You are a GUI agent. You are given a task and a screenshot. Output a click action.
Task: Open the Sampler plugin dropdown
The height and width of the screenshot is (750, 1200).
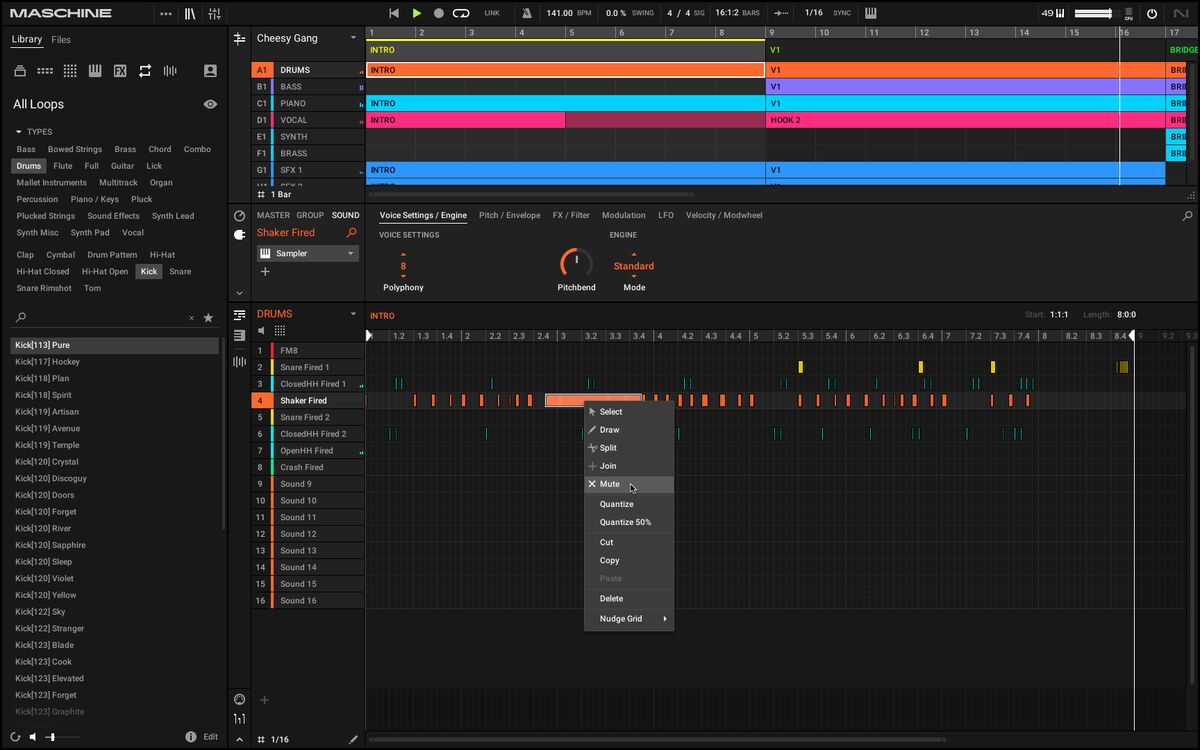pyautogui.click(x=351, y=254)
